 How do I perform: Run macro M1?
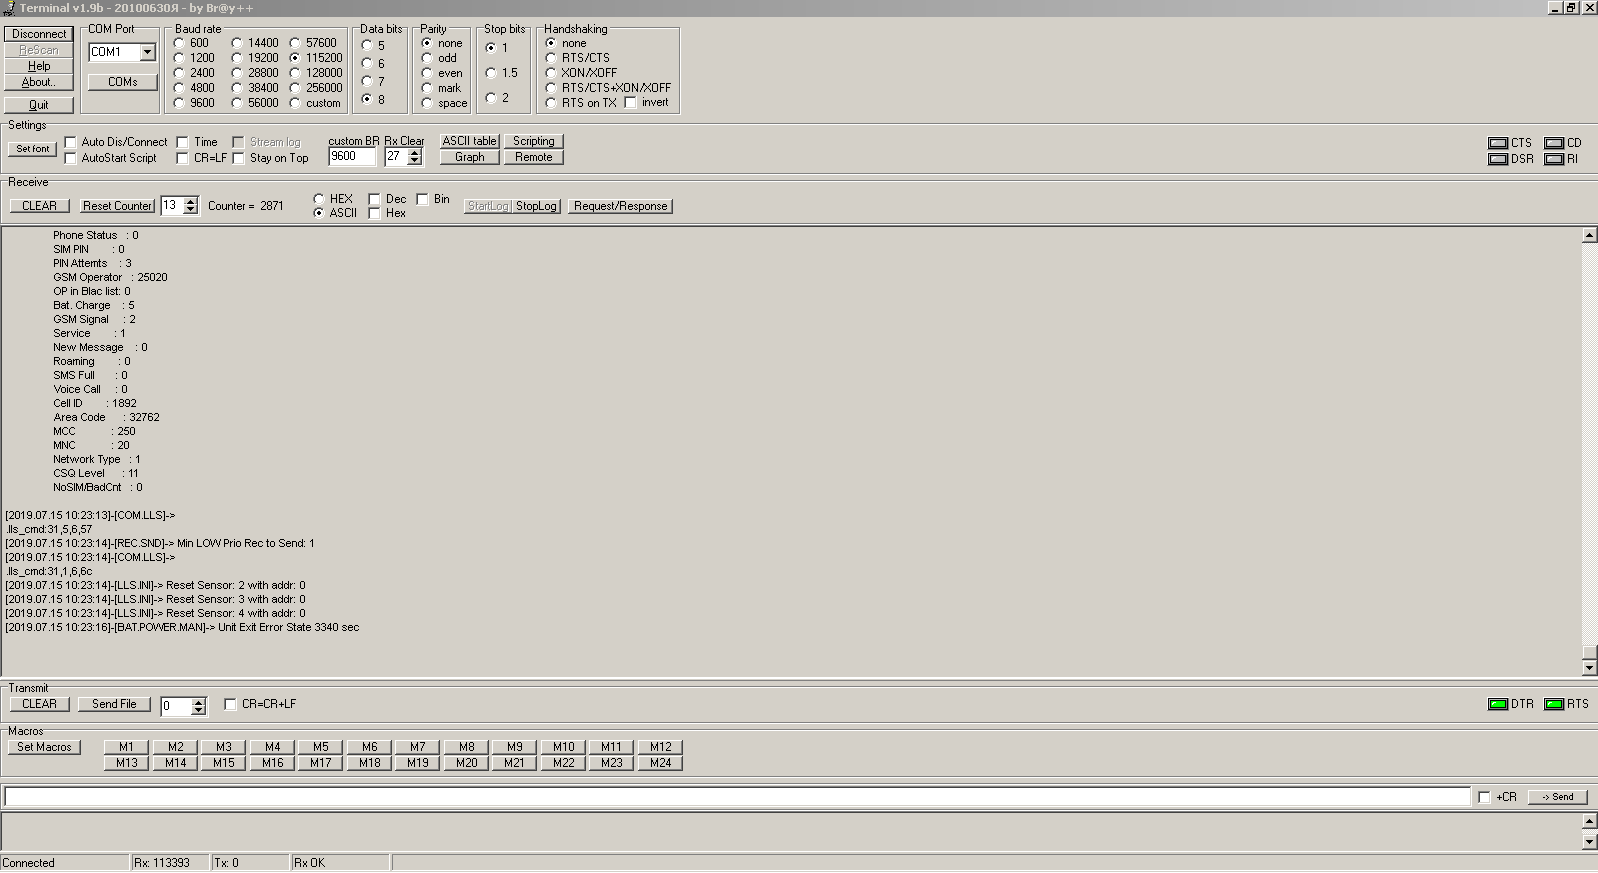[x=126, y=747]
